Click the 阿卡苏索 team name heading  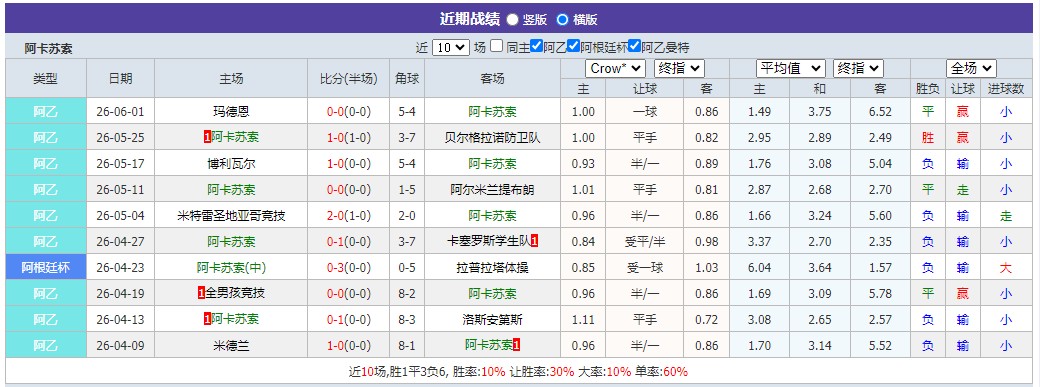48,48
